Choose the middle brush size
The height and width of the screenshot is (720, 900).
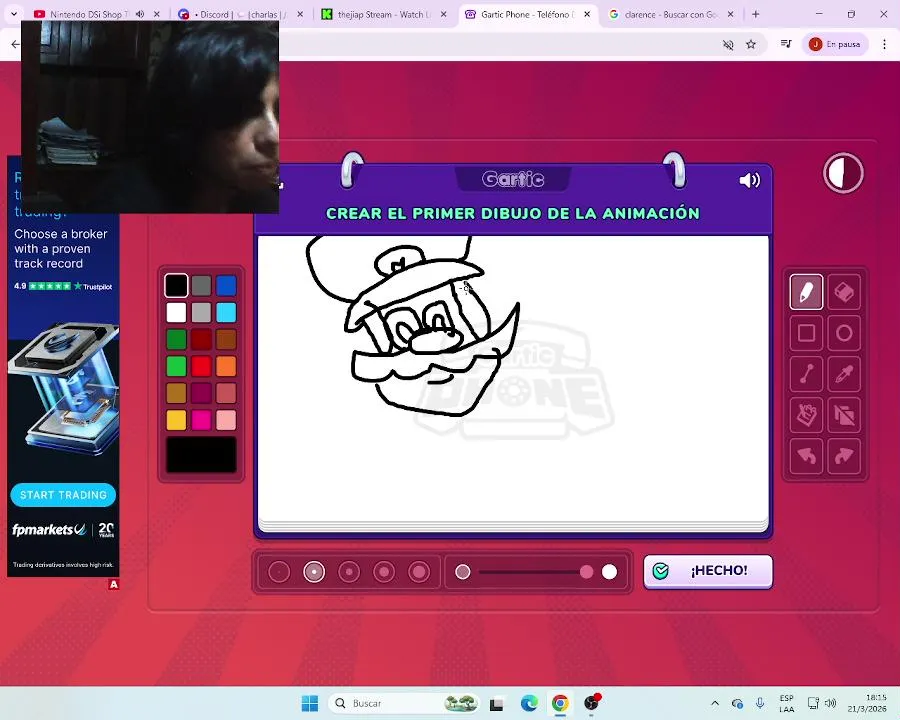click(x=349, y=572)
